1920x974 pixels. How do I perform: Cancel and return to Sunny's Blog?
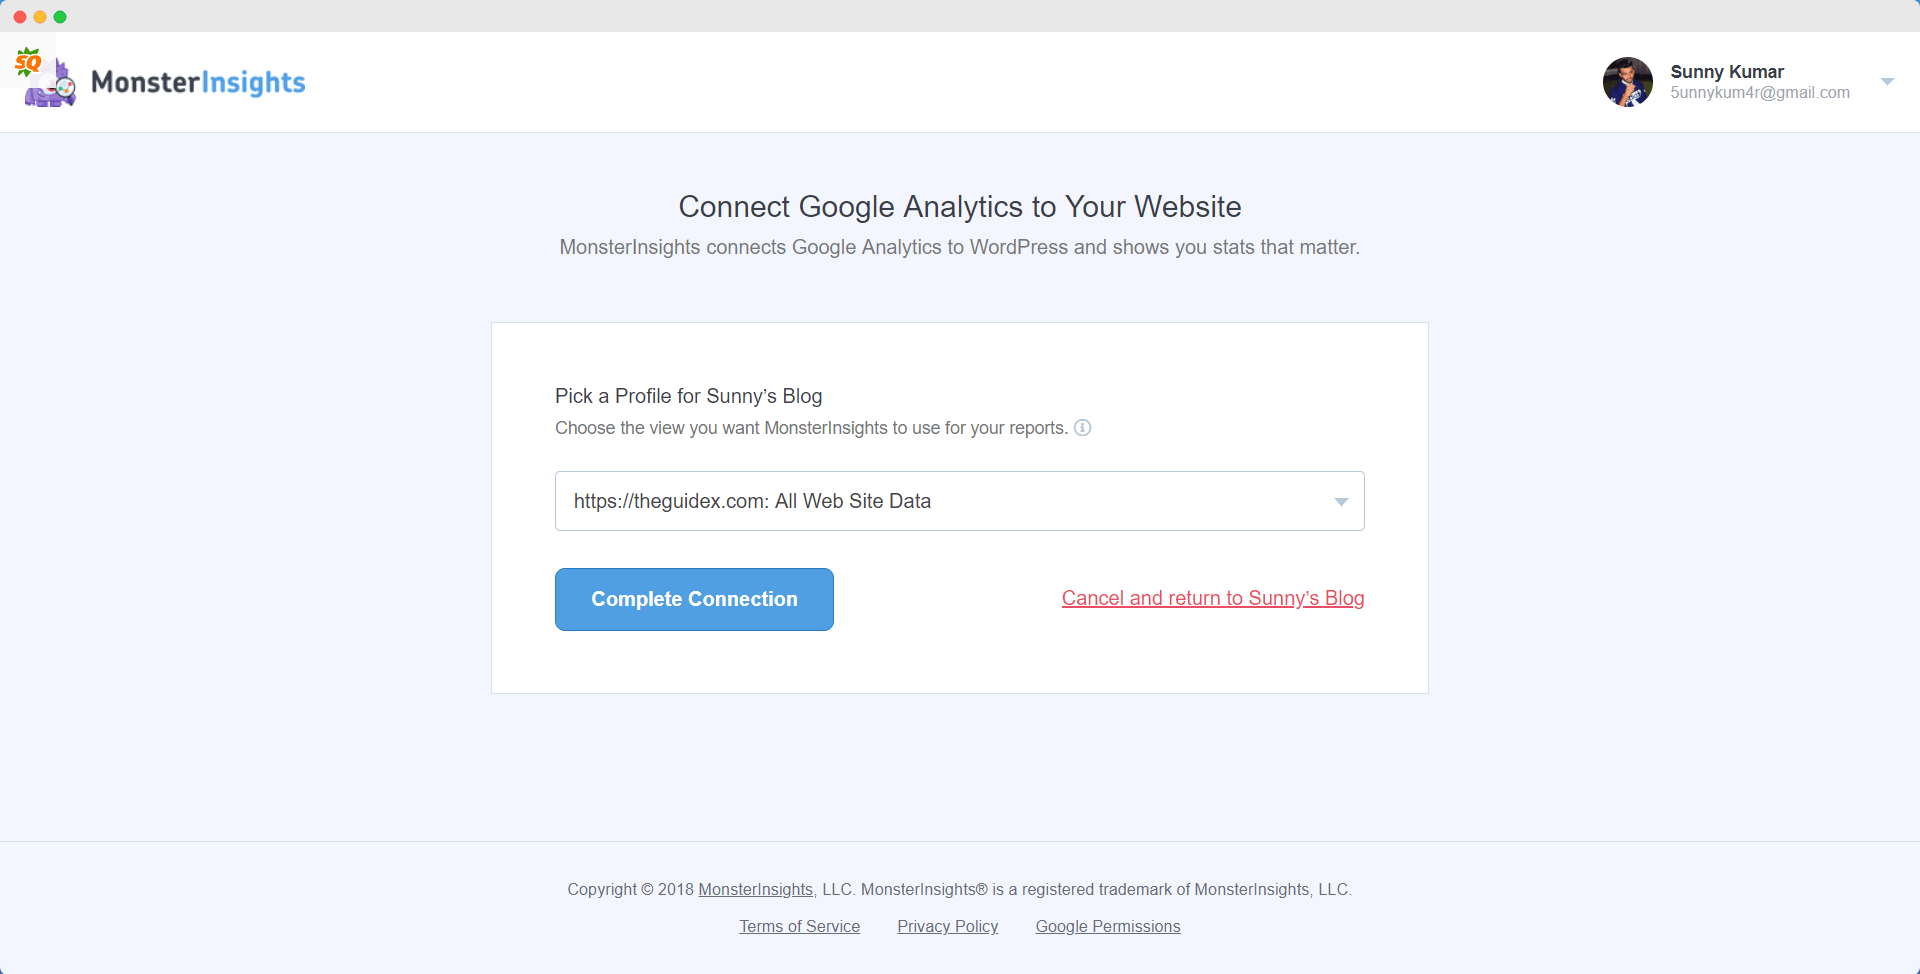click(x=1212, y=598)
